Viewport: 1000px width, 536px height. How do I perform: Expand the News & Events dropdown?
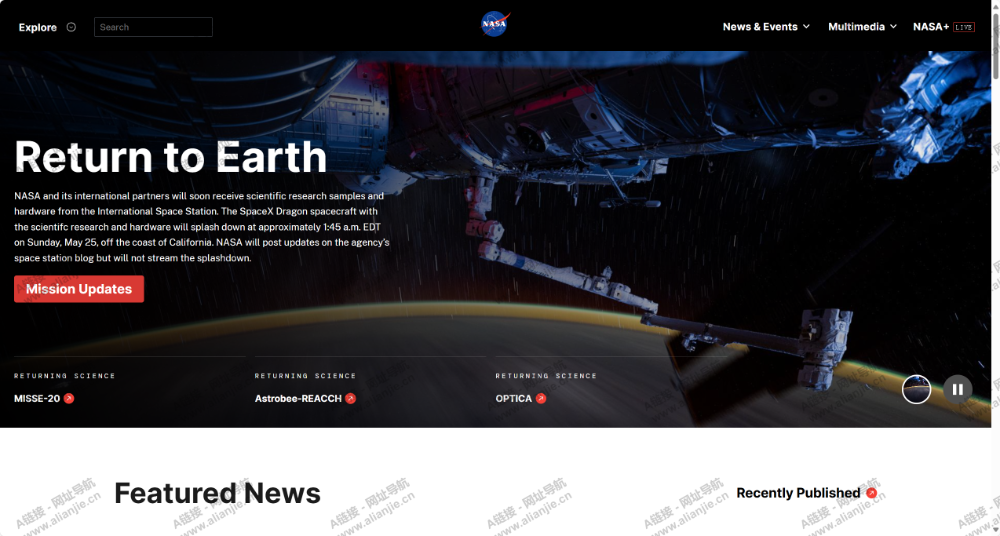[766, 27]
